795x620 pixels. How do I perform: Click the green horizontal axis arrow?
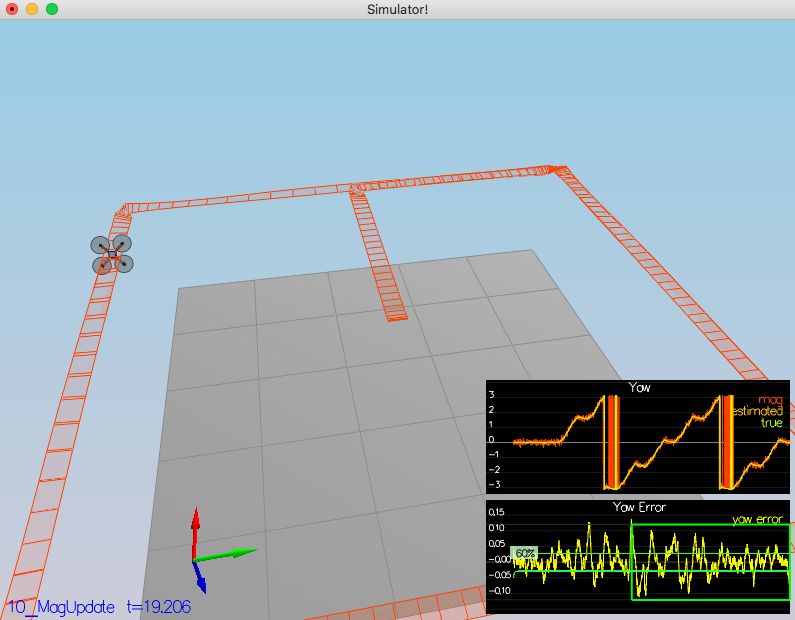pyautogui.click(x=226, y=555)
